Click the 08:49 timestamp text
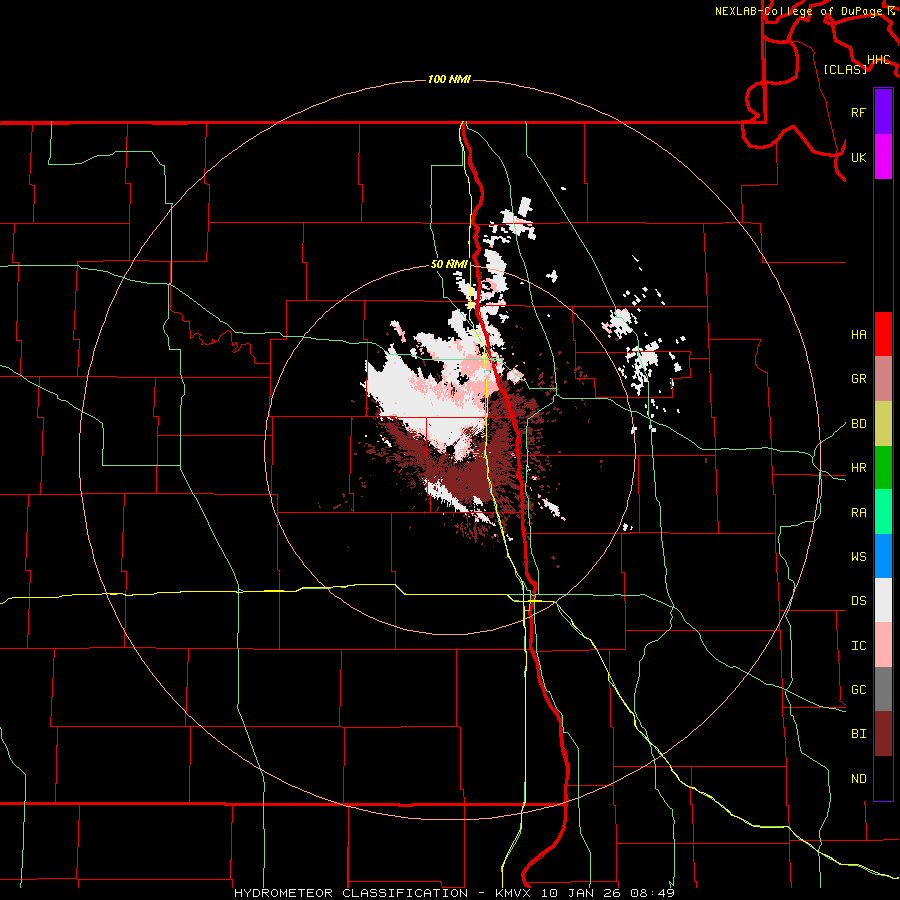 point(651,893)
